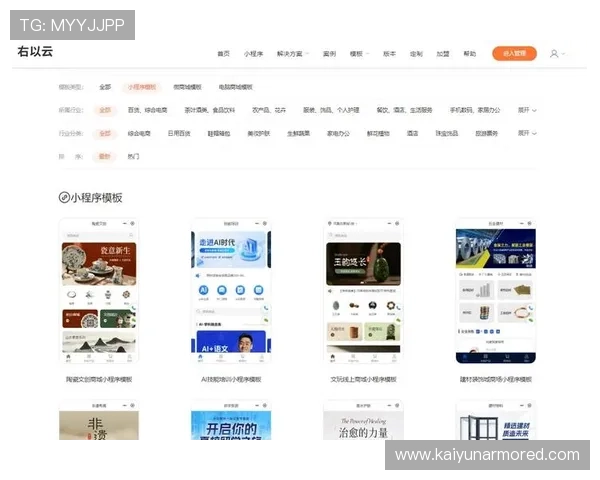The height and width of the screenshot is (480, 600).
Task: Sort templates by 热门
Action: [133, 157]
